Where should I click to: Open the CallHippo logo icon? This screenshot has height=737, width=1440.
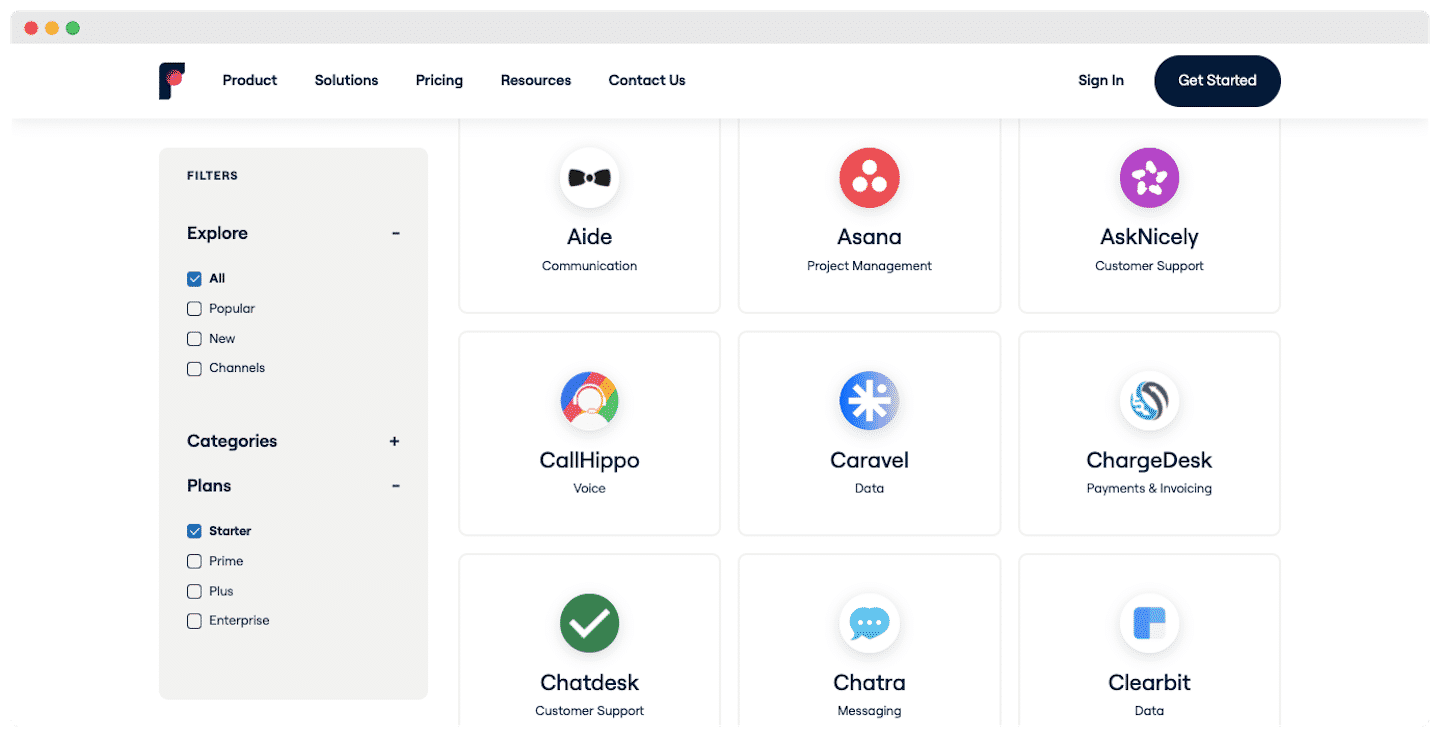(x=590, y=401)
